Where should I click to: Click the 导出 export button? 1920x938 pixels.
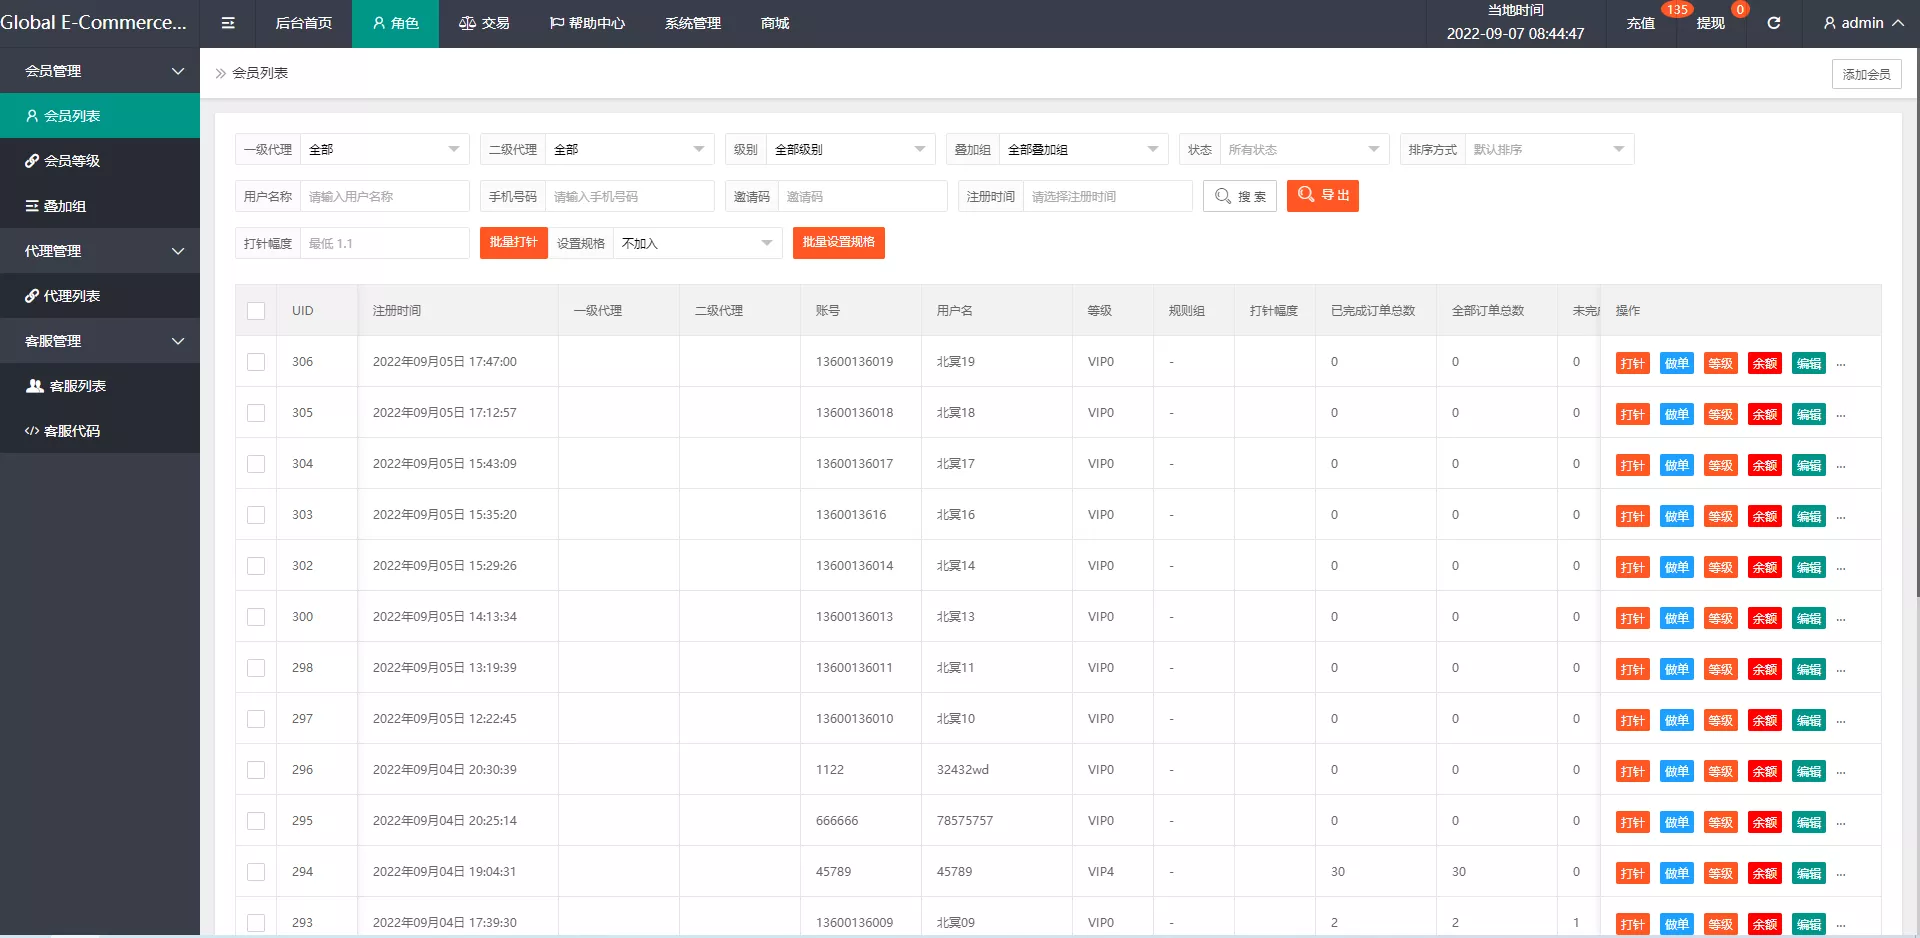pos(1322,196)
